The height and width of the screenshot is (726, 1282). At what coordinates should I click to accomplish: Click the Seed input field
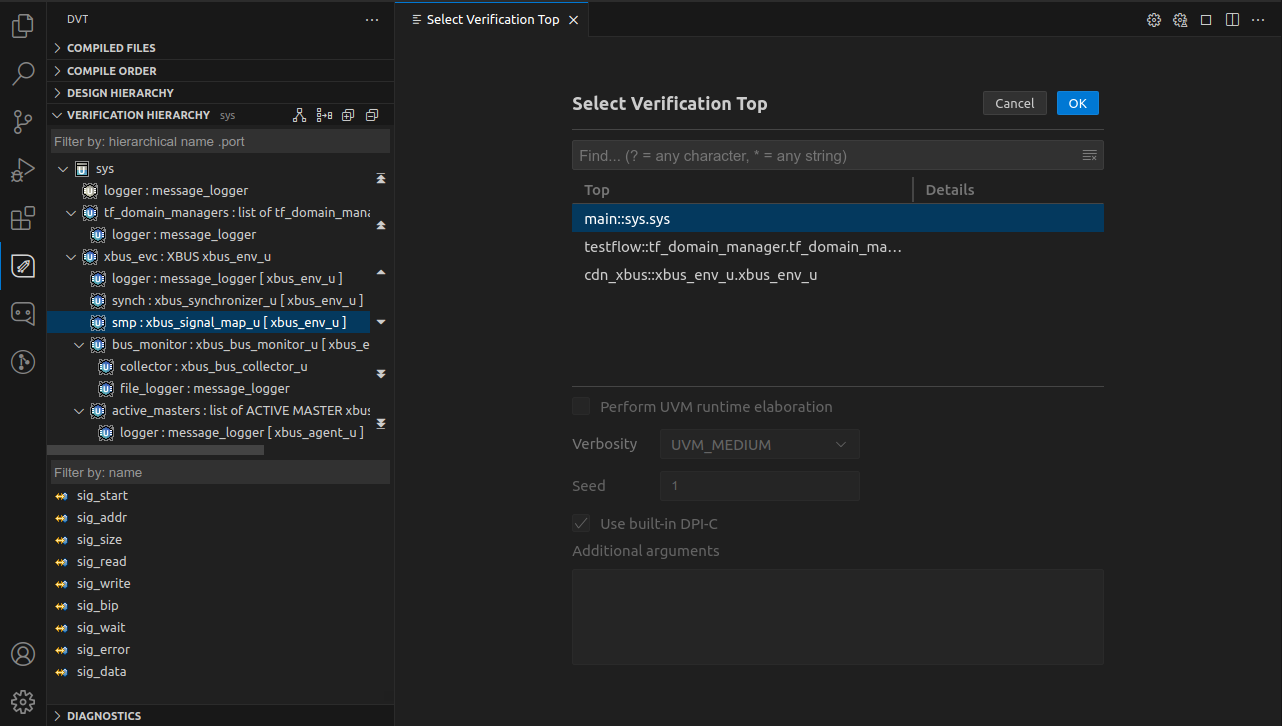click(x=759, y=486)
